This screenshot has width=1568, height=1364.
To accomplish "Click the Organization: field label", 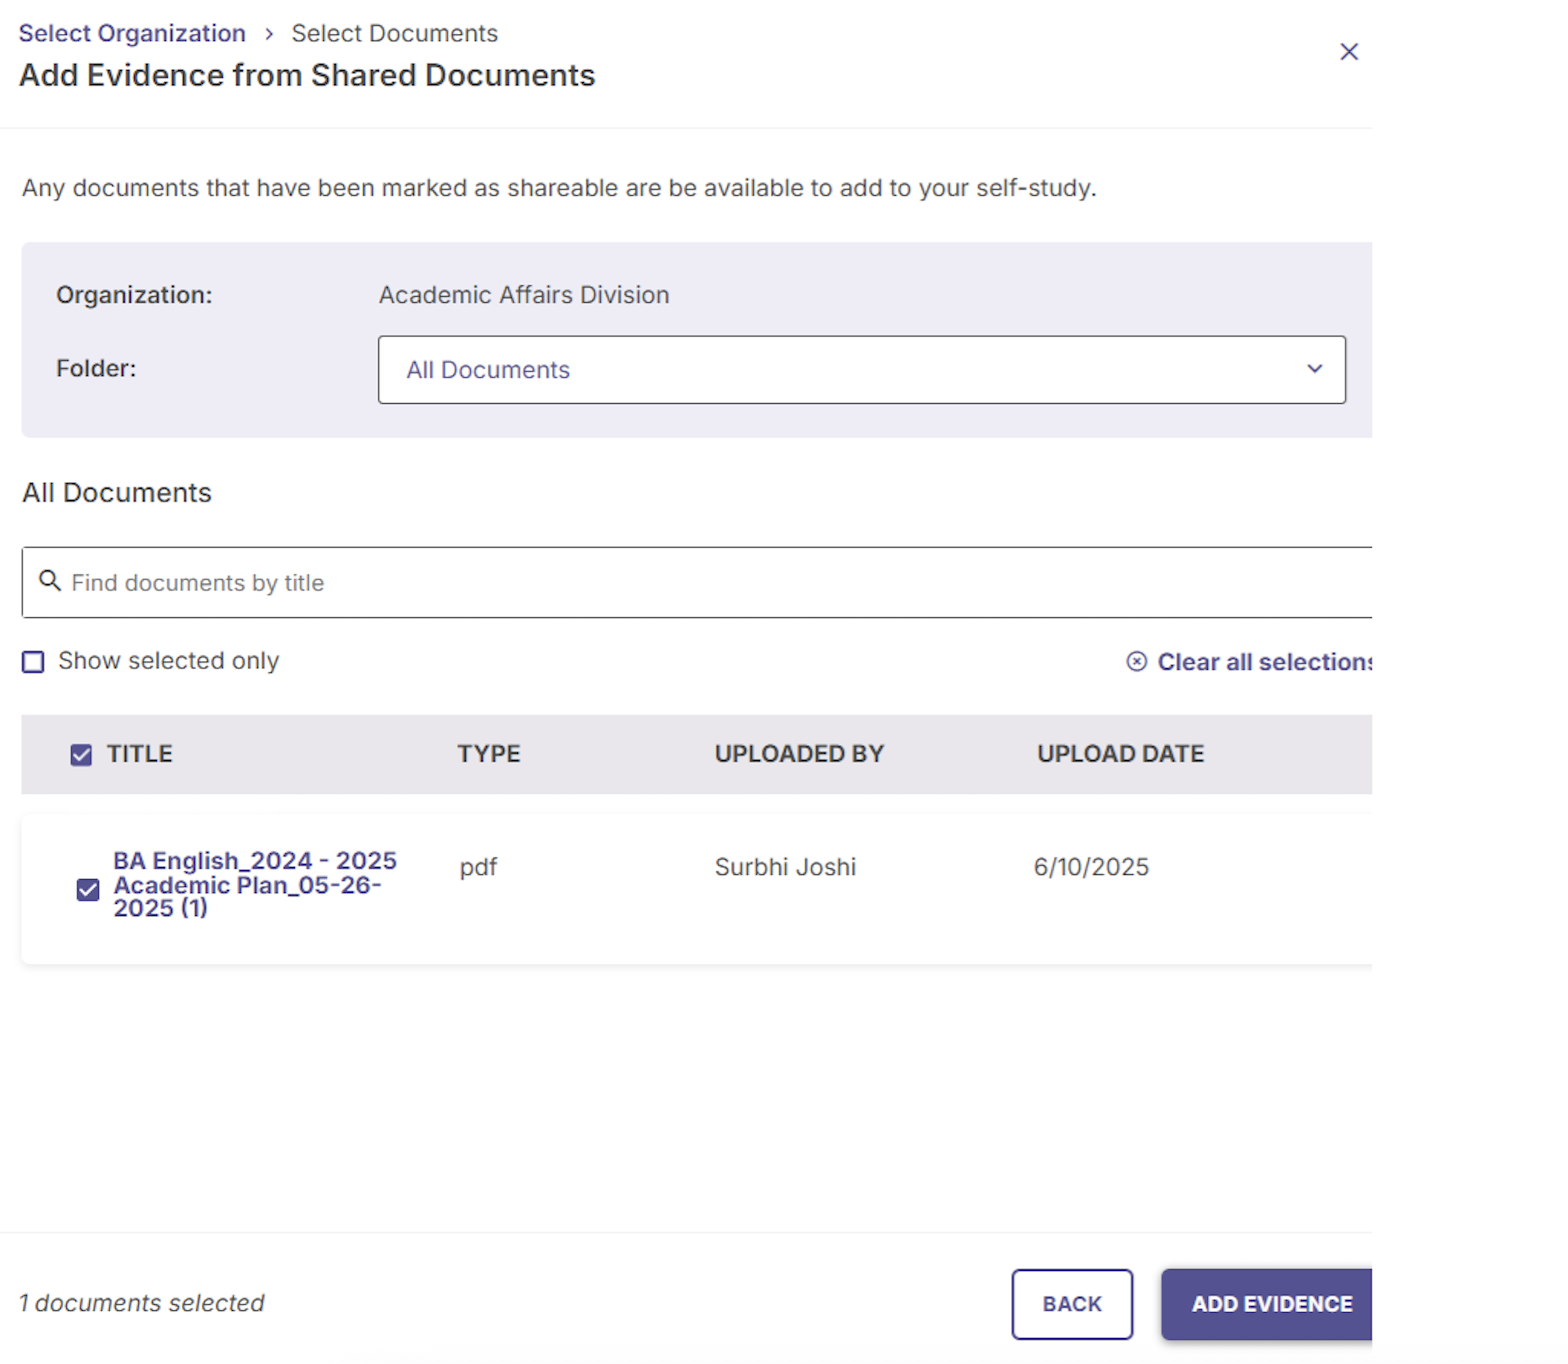I will click(134, 295).
